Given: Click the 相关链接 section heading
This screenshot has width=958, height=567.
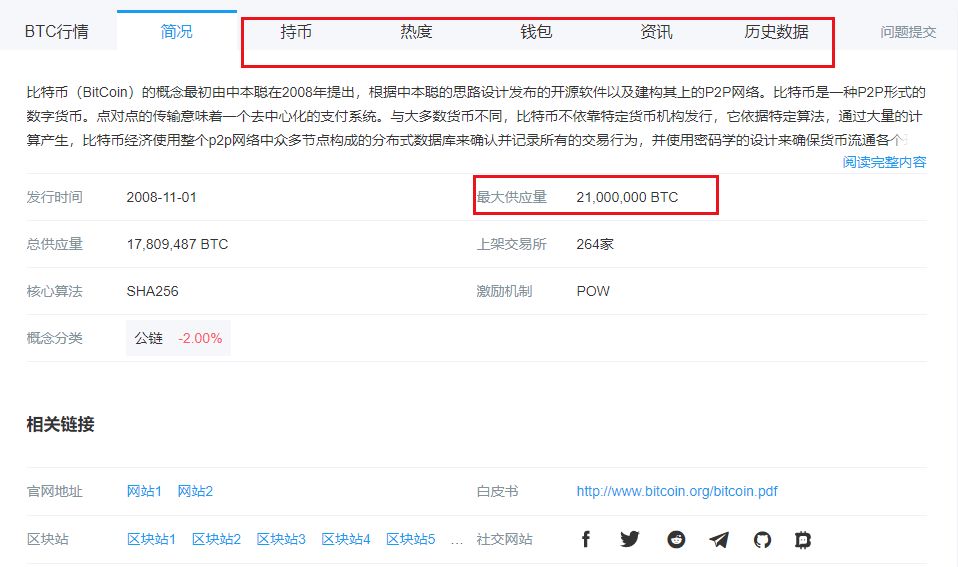Looking at the screenshot, I should pos(60,424).
